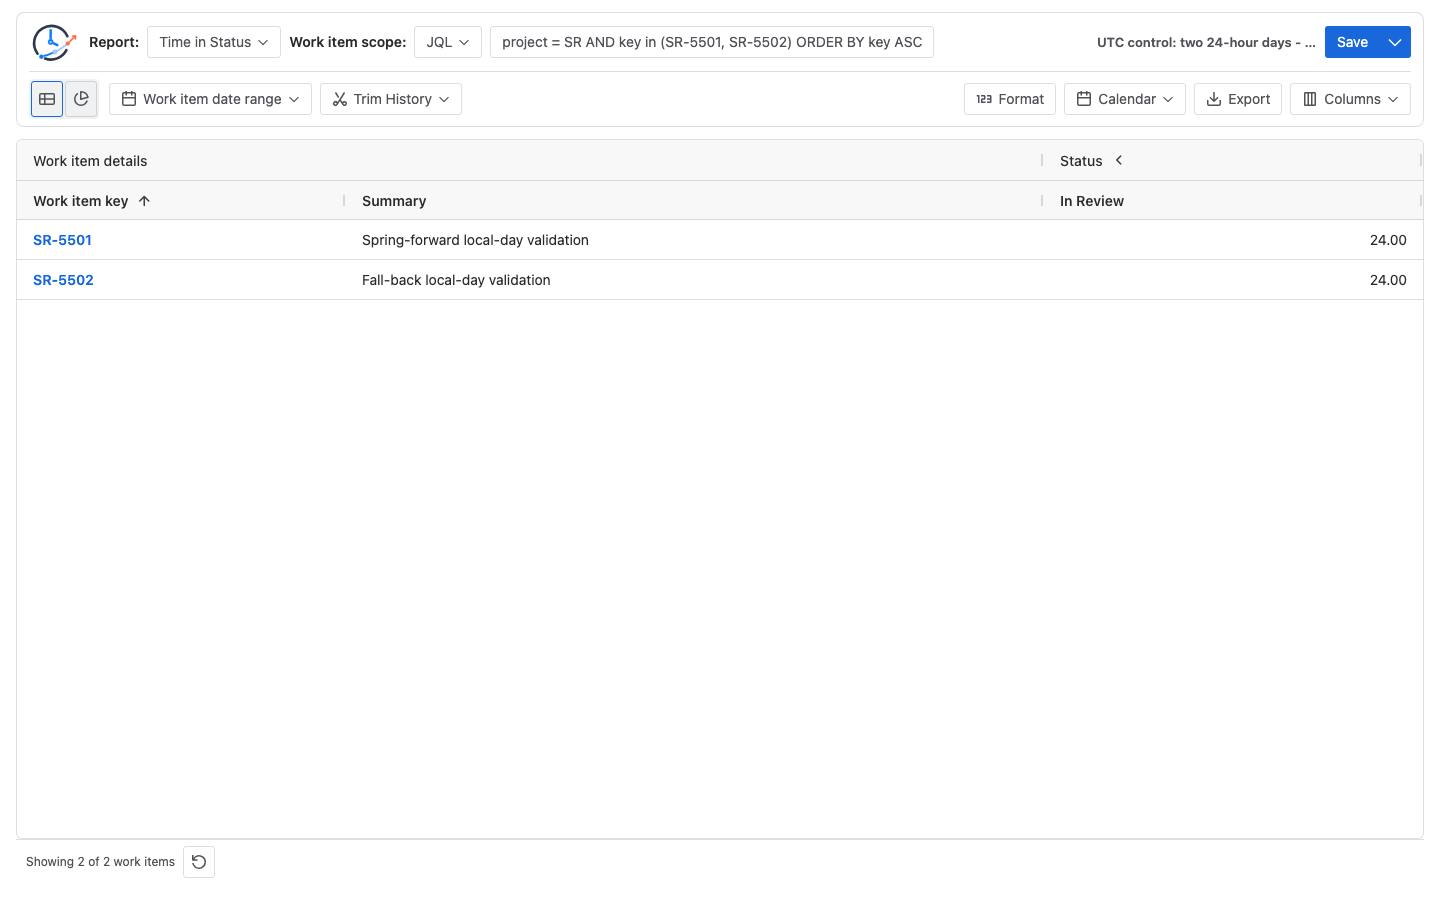Click into the JQL query field
The height and width of the screenshot is (900, 1440).
point(712,42)
